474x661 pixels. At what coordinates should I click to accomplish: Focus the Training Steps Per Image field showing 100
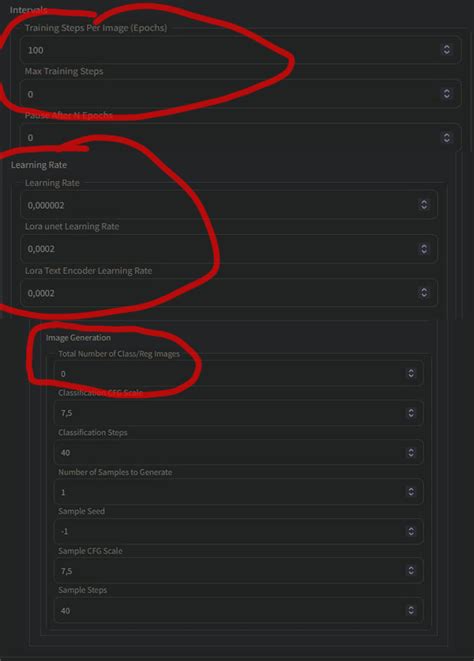coord(240,50)
